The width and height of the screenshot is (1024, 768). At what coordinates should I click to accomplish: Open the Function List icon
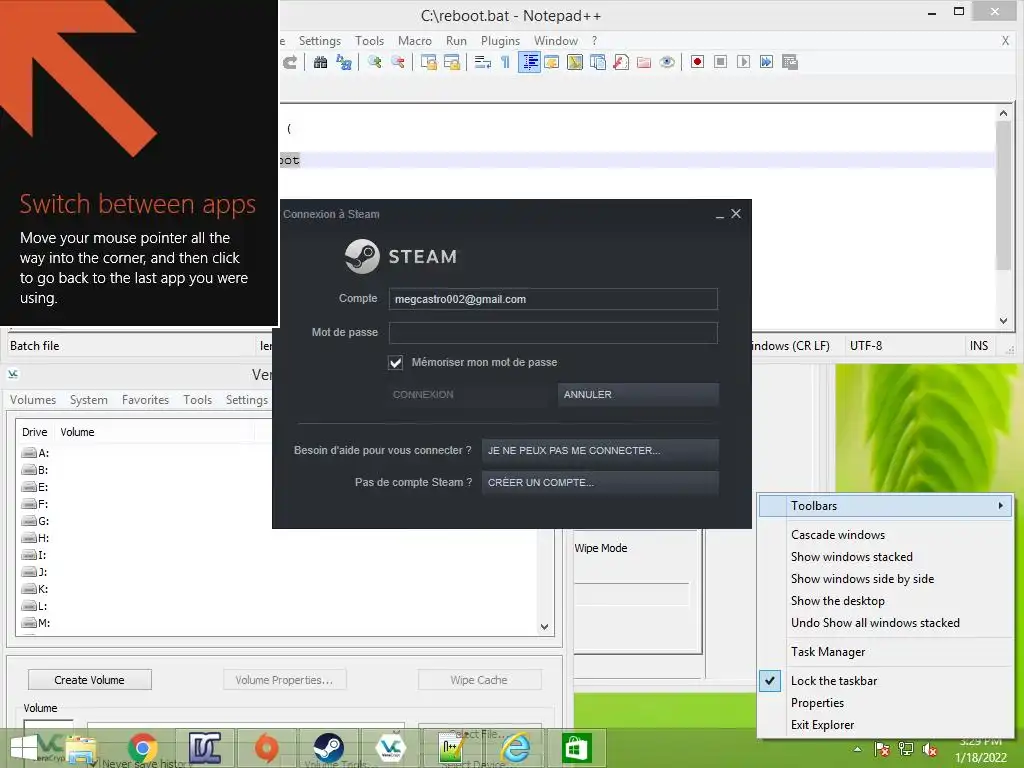621,62
